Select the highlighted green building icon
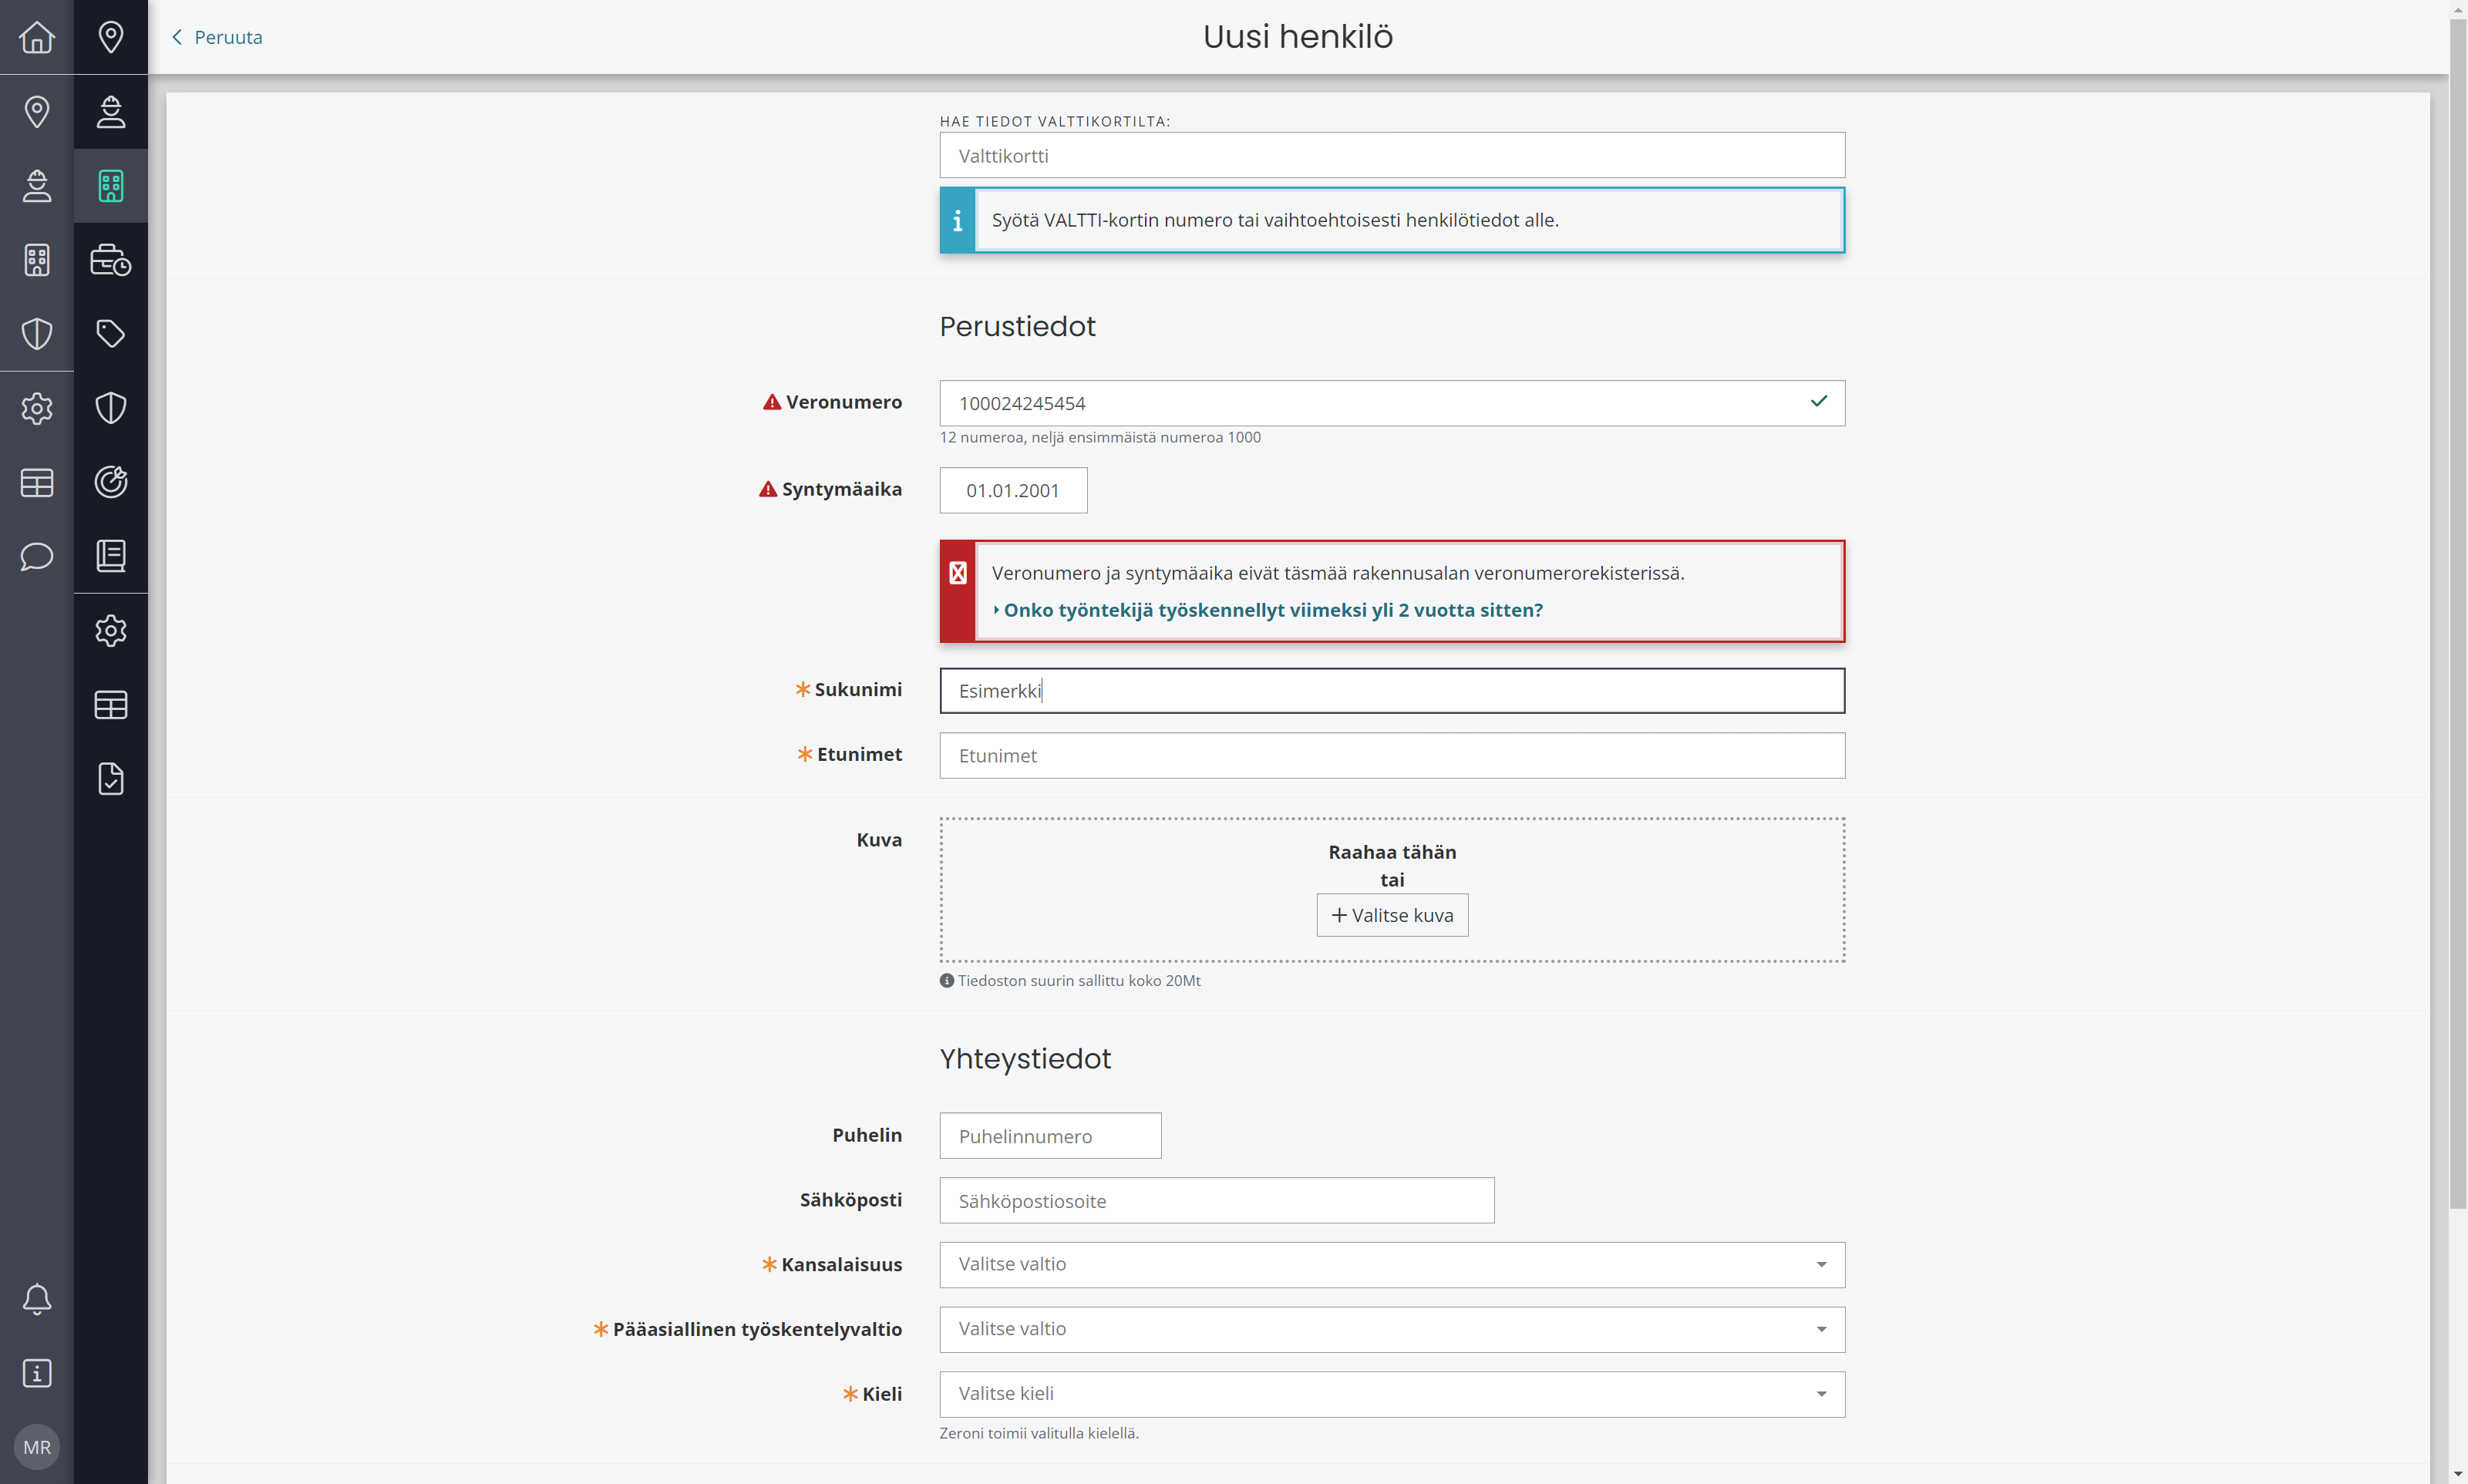 (x=111, y=186)
